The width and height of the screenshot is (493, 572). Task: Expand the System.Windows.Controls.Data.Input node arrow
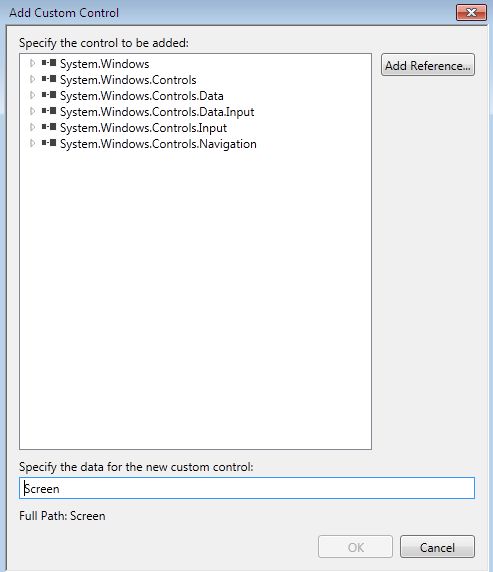[32, 111]
